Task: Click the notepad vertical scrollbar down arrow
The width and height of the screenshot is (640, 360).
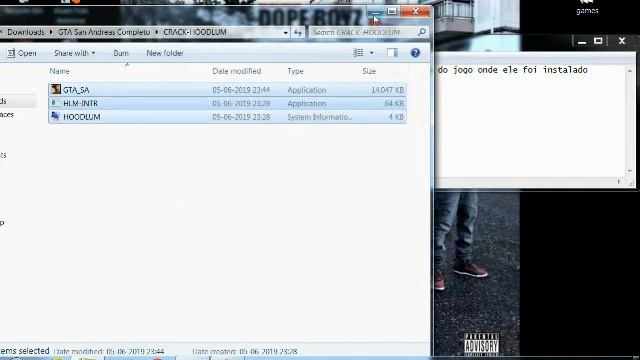Action: (630, 171)
